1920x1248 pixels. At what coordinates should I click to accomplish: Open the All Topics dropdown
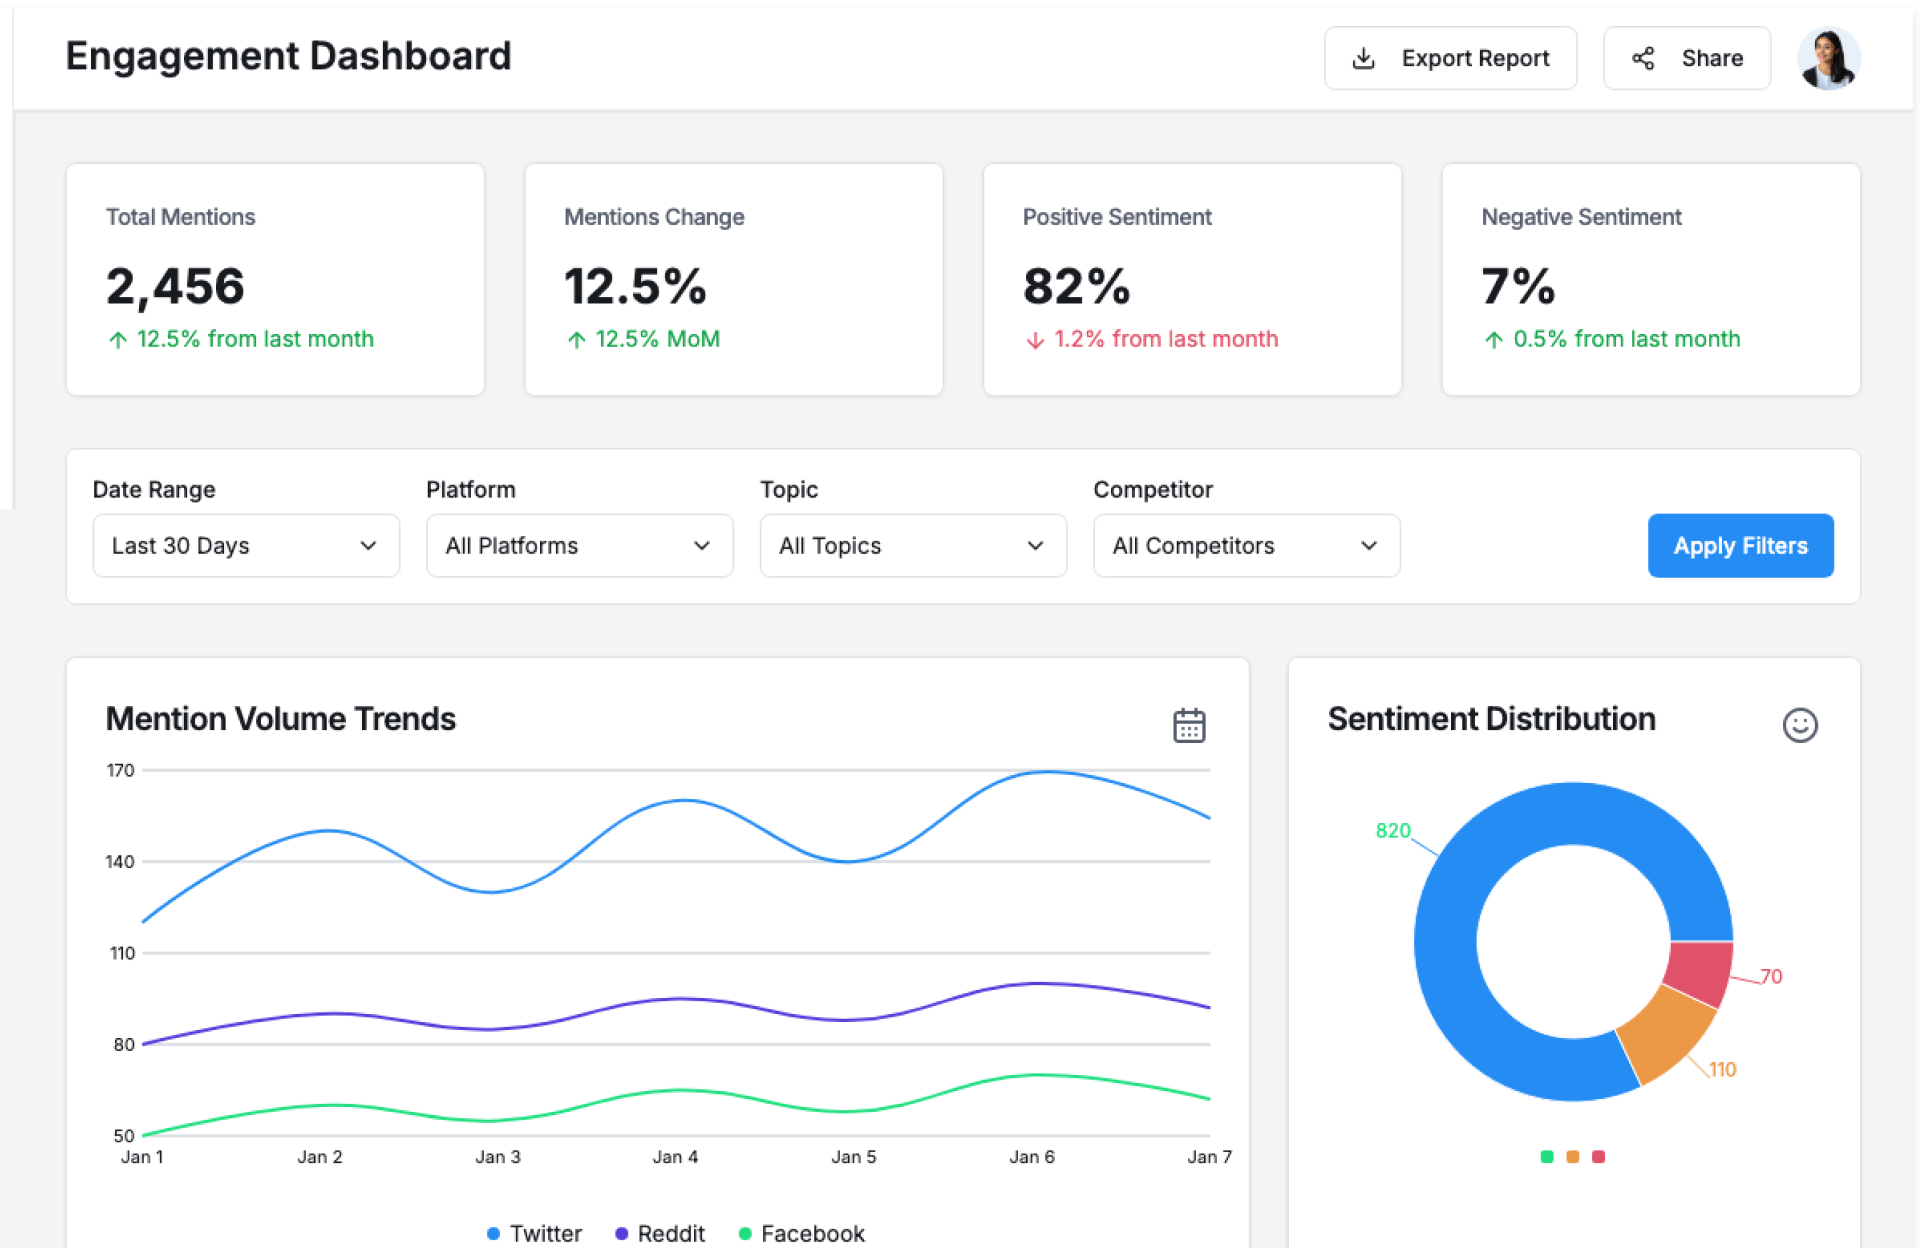pos(912,546)
